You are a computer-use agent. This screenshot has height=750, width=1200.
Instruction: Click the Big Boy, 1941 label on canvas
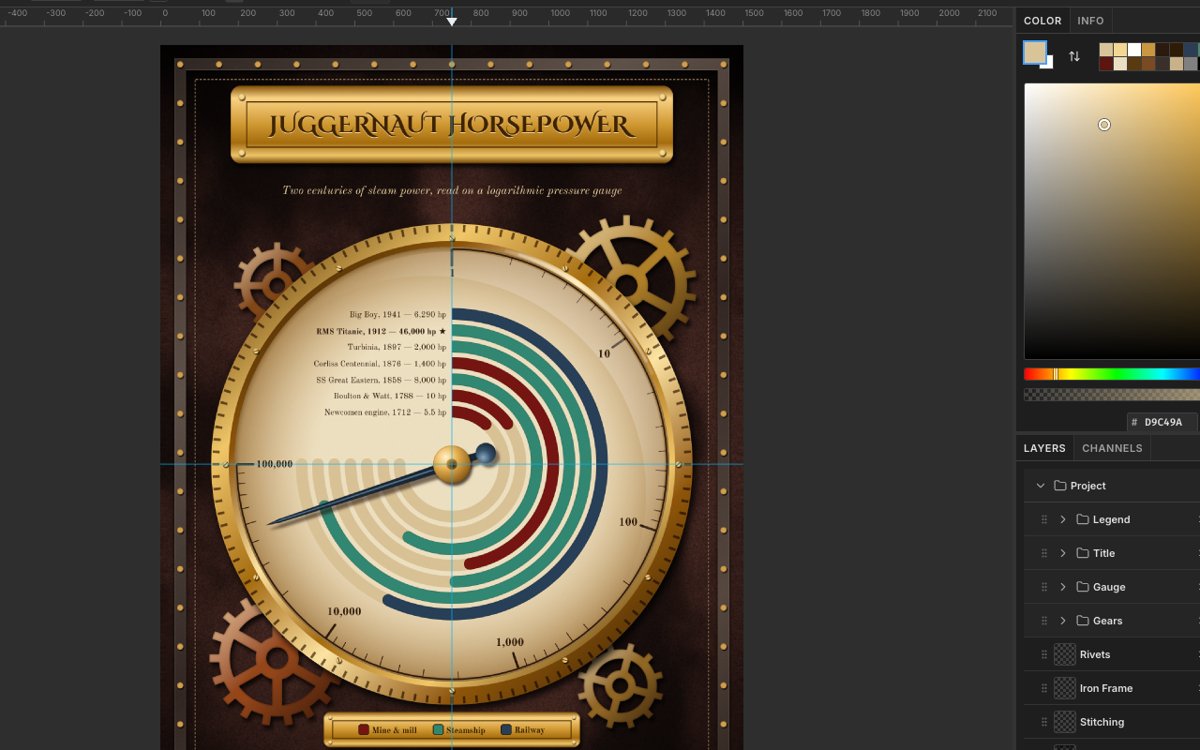click(398, 315)
